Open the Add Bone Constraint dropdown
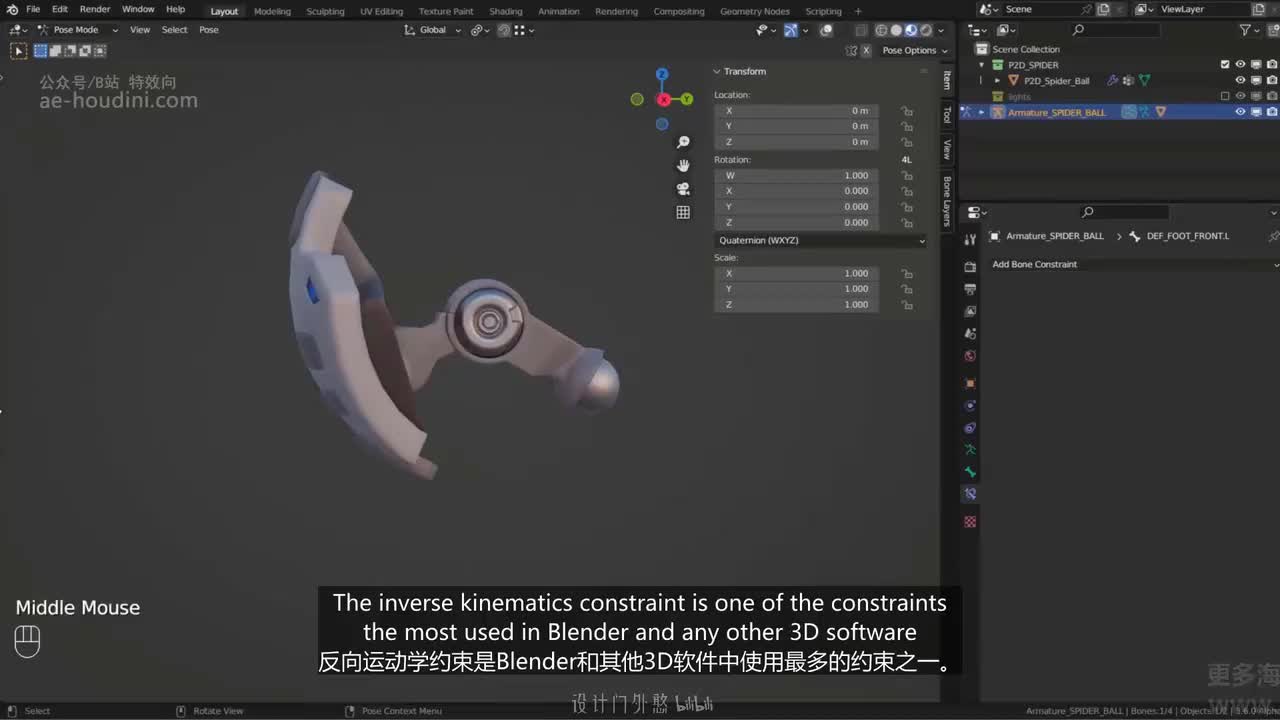1280x720 pixels. coord(1134,264)
